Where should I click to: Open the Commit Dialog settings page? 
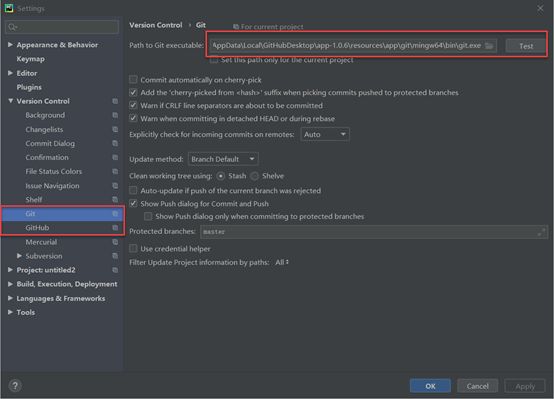click(x=50, y=143)
